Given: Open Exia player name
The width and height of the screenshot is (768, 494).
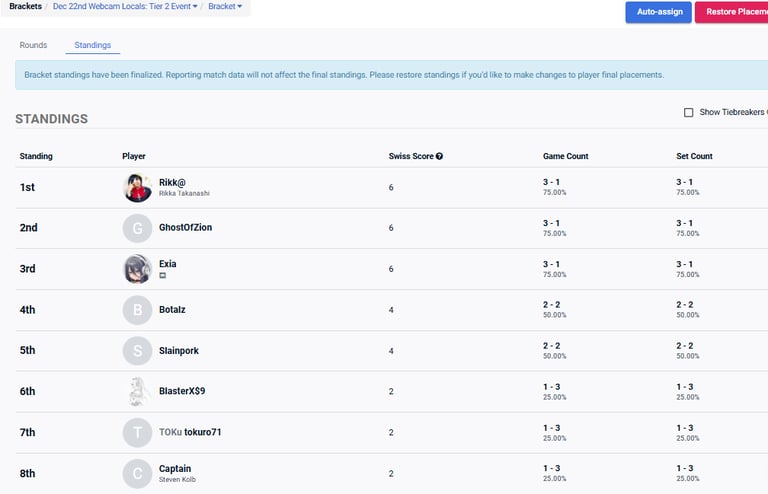Looking at the screenshot, I should click(168, 264).
